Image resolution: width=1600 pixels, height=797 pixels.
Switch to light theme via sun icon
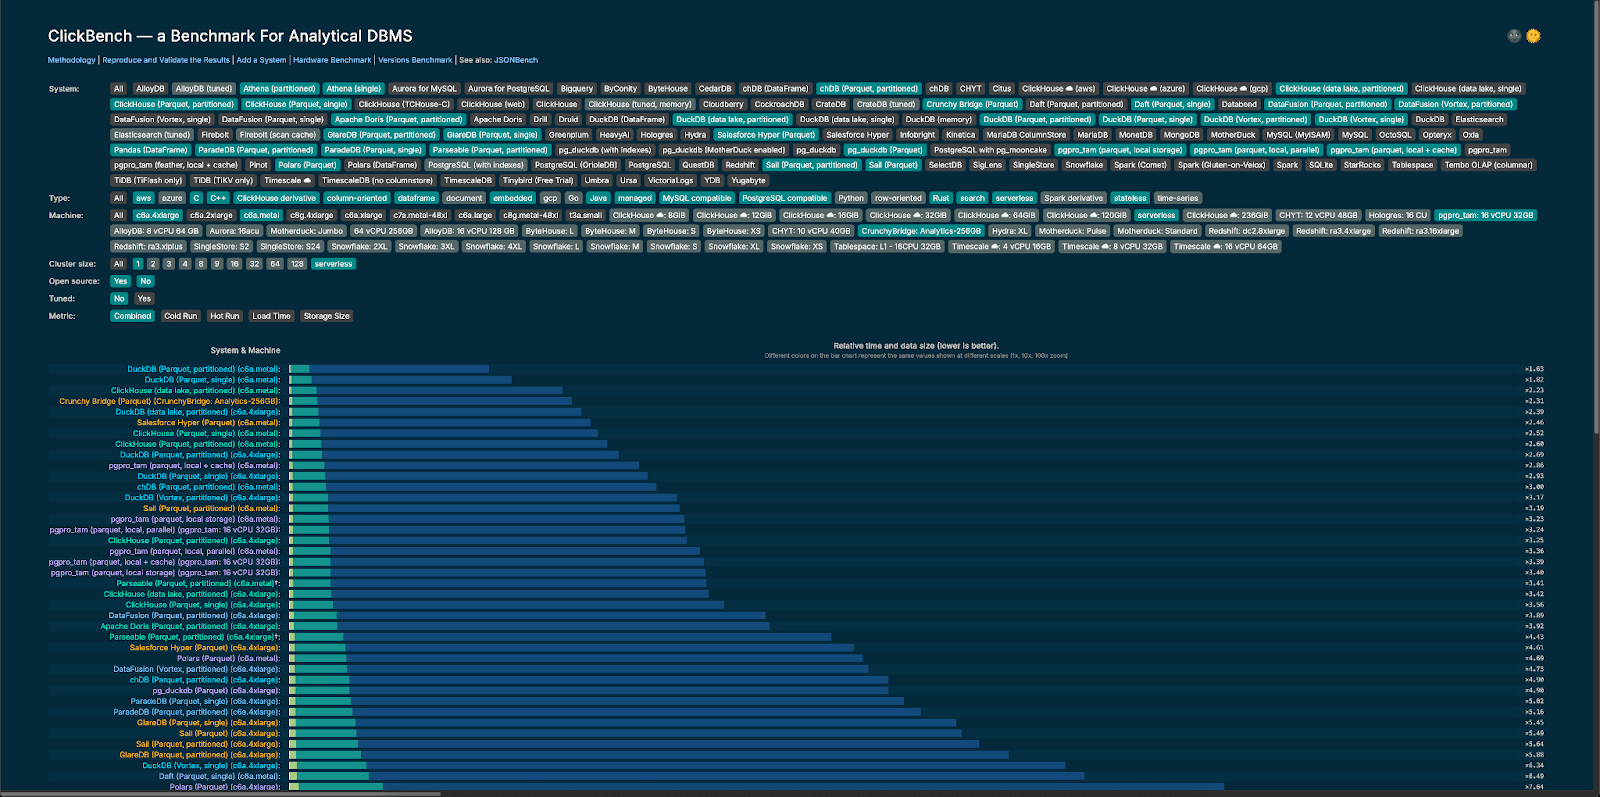tap(1533, 36)
